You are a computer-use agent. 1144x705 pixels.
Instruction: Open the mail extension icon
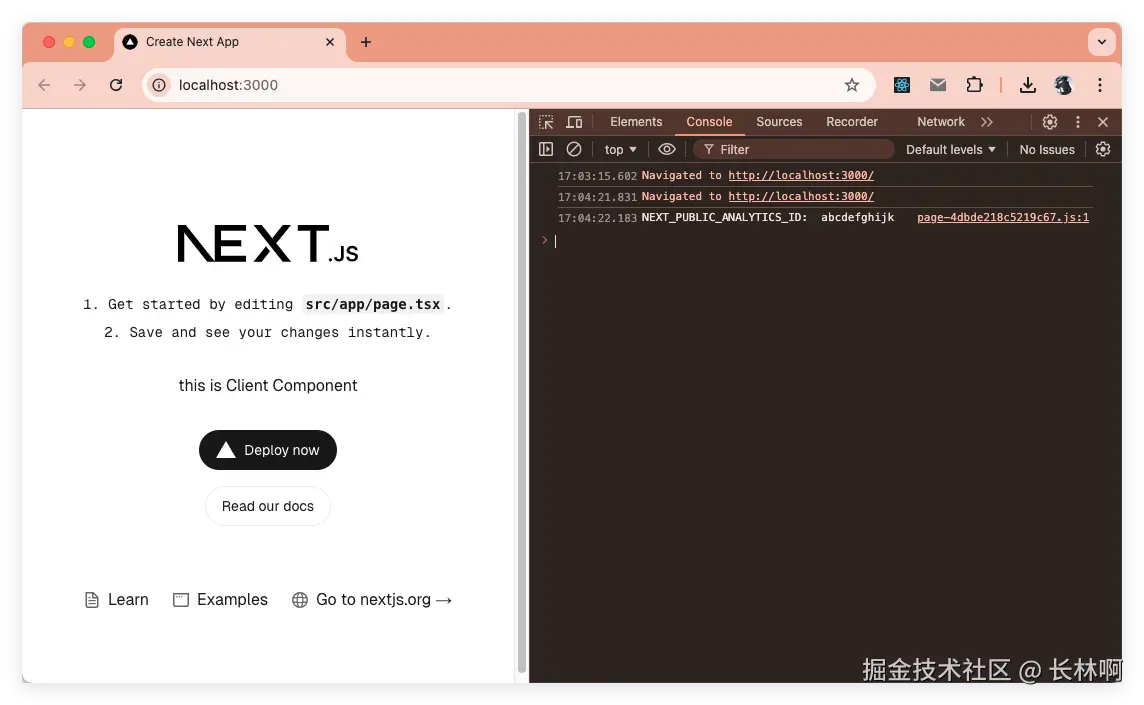point(938,85)
